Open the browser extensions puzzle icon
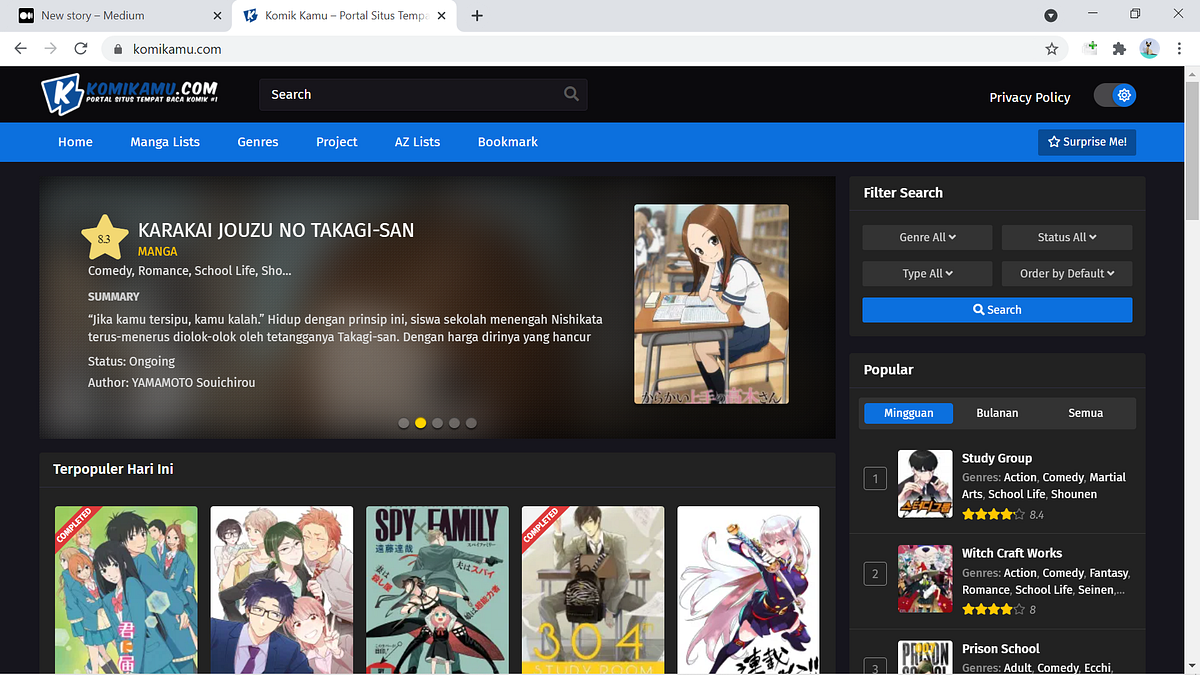1200x675 pixels. (x=1119, y=48)
